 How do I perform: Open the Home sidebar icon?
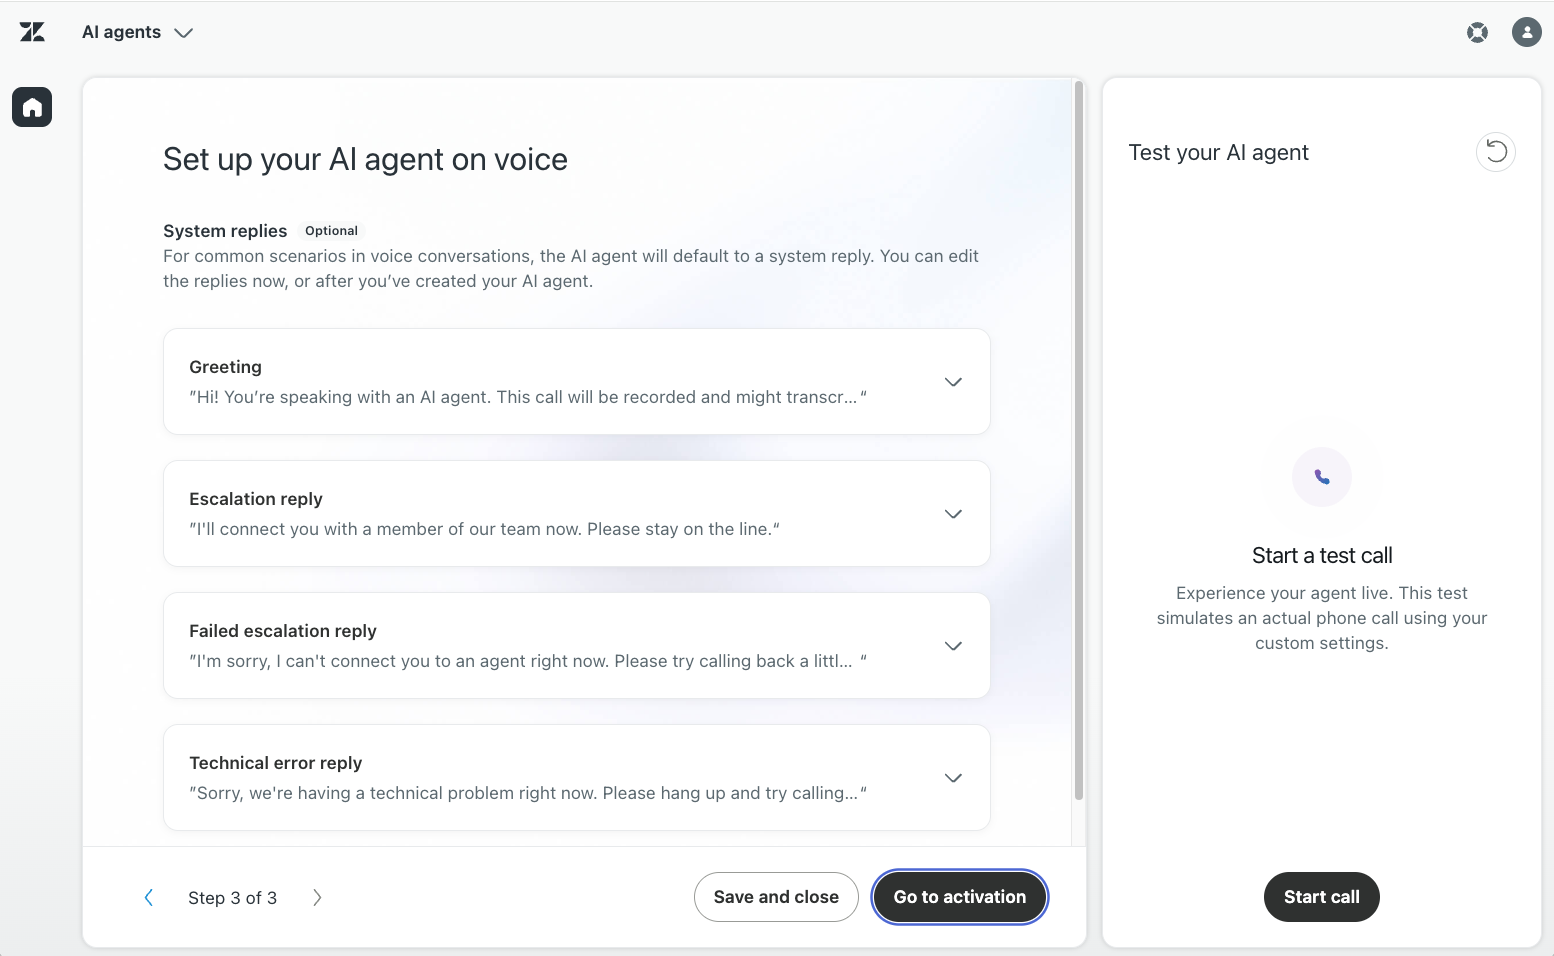click(32, 107)
